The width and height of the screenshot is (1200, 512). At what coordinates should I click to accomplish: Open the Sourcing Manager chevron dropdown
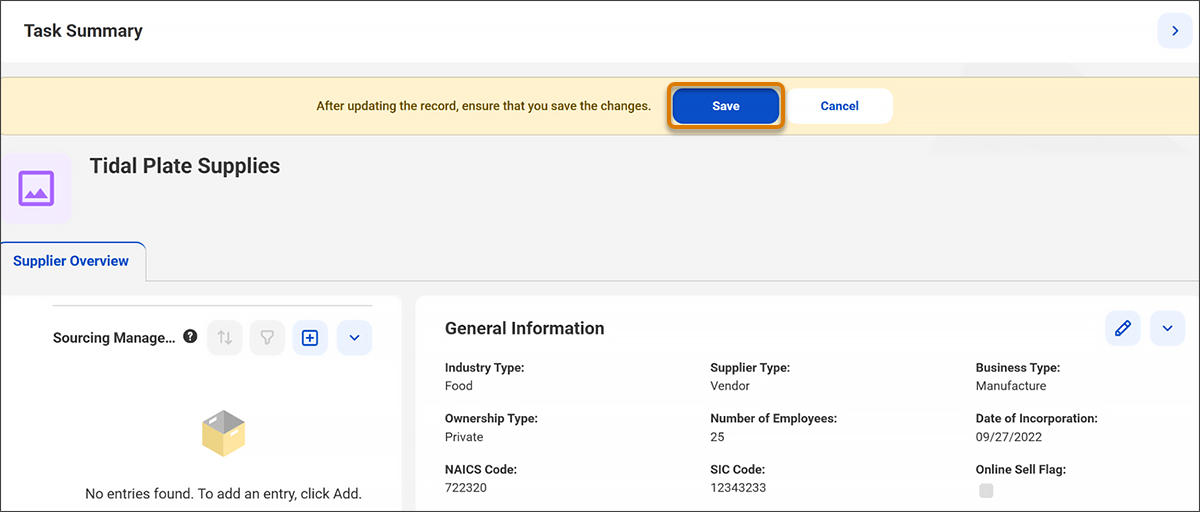pyautogui.click(x=354, y=338)
